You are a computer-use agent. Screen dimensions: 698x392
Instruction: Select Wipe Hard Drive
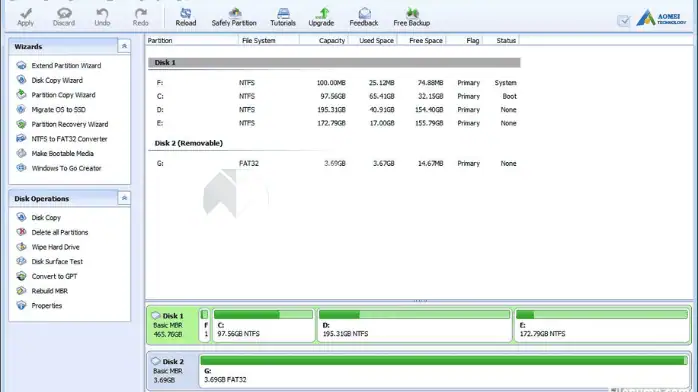(x=55, y=247)
